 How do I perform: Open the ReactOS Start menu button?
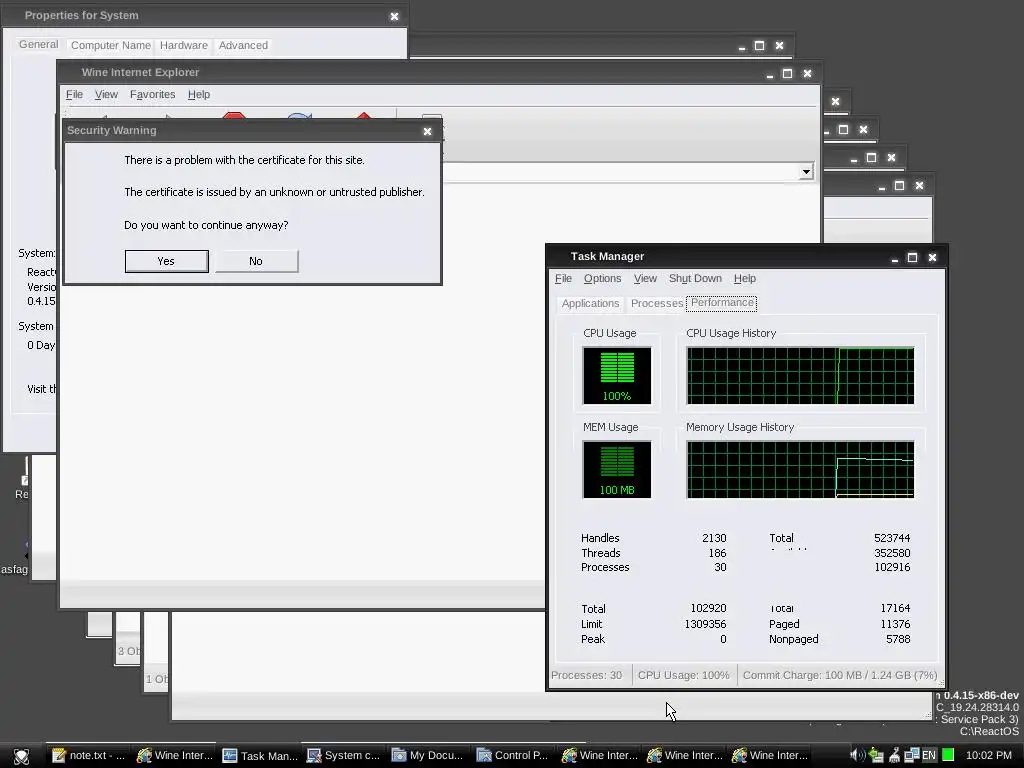(x=21, y=756)
